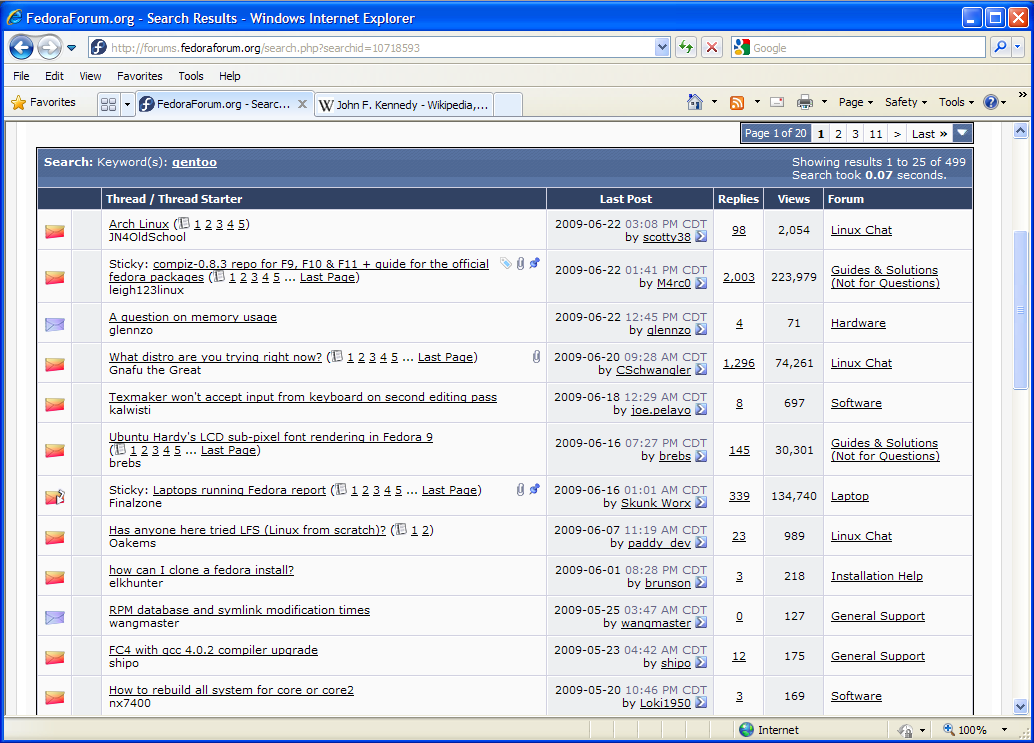Viewport: 1034px width, 743px height.
Task: Sort by the Views column header
Action: [793, 199]
